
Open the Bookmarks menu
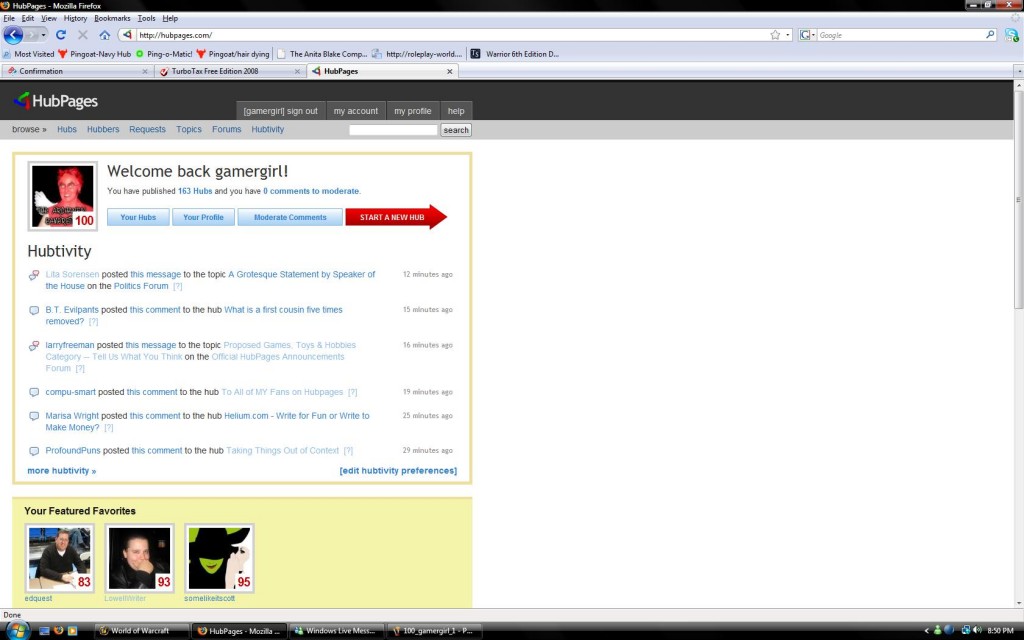(112, 17)
